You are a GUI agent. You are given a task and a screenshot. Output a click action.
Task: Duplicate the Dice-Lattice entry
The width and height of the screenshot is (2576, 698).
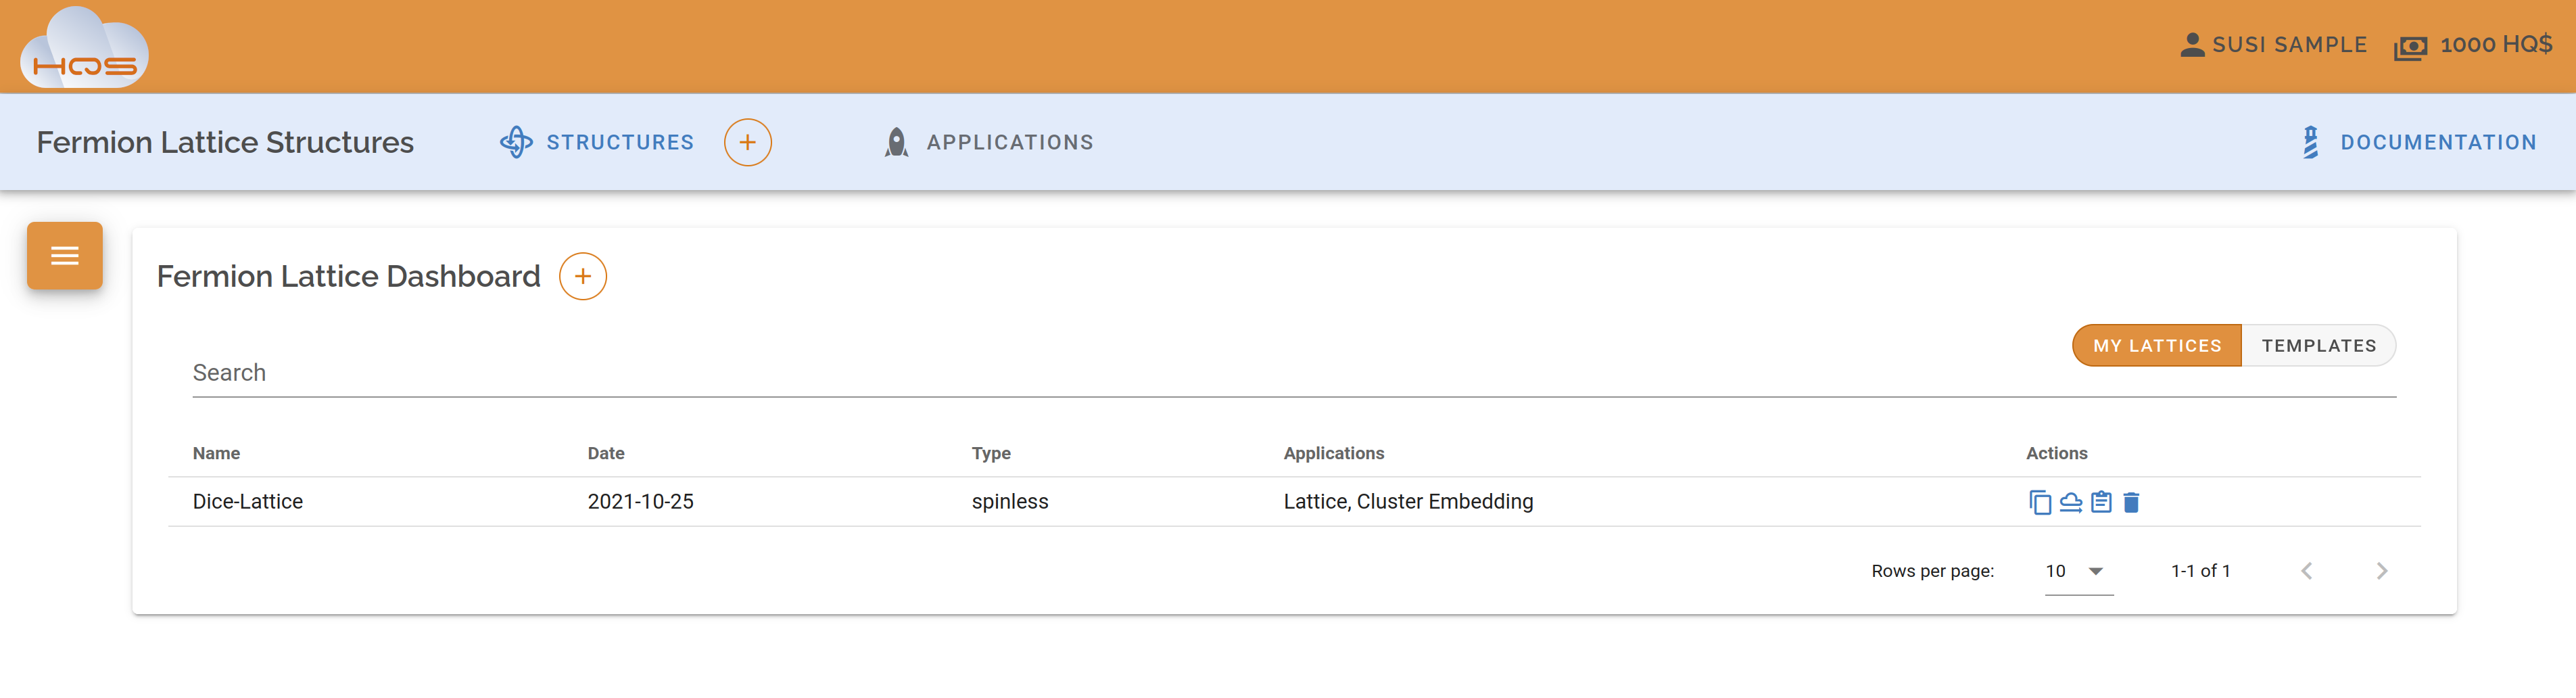(2041, 503)
